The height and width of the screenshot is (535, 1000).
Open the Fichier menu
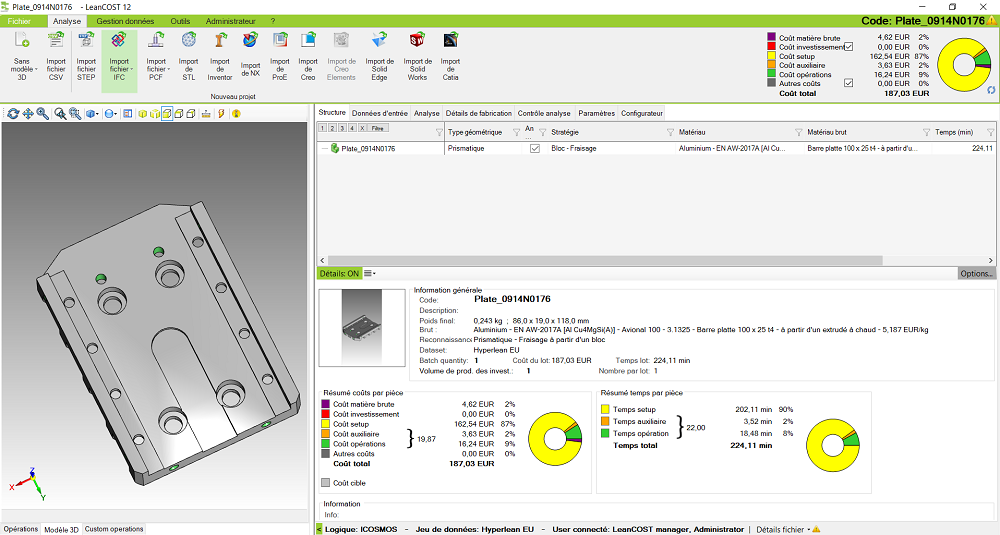point(19,21)
